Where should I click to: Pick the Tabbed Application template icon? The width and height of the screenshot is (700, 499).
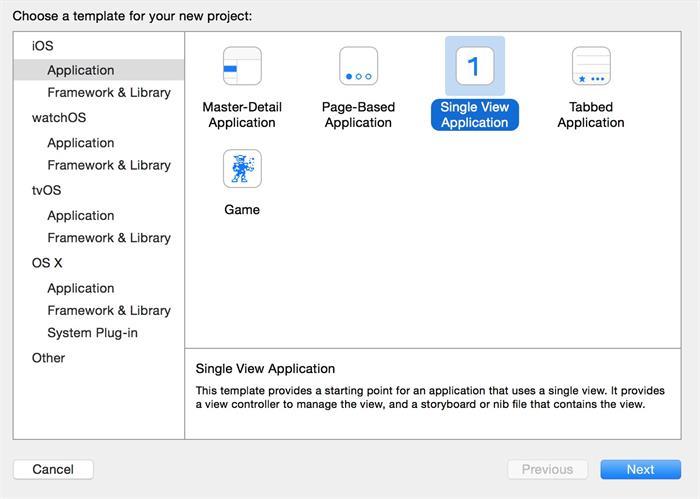[591, 66]
